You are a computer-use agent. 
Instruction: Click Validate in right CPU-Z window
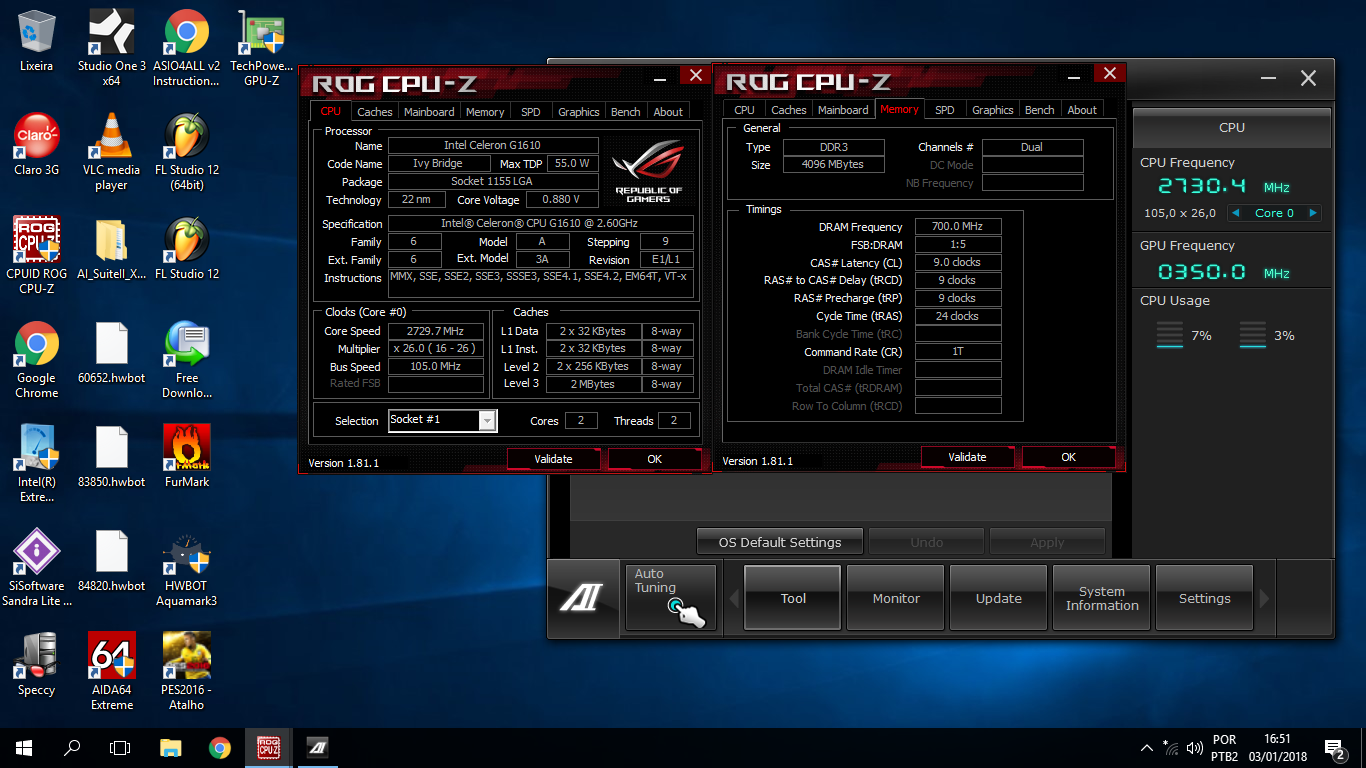967,457
